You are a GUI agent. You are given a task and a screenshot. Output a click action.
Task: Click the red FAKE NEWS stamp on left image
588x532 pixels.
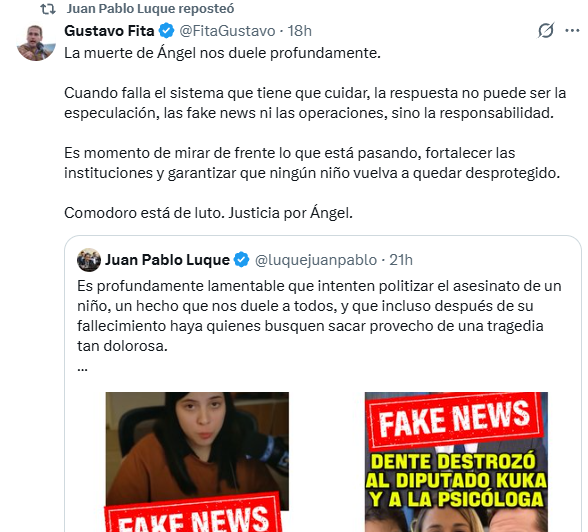(194, 513)
